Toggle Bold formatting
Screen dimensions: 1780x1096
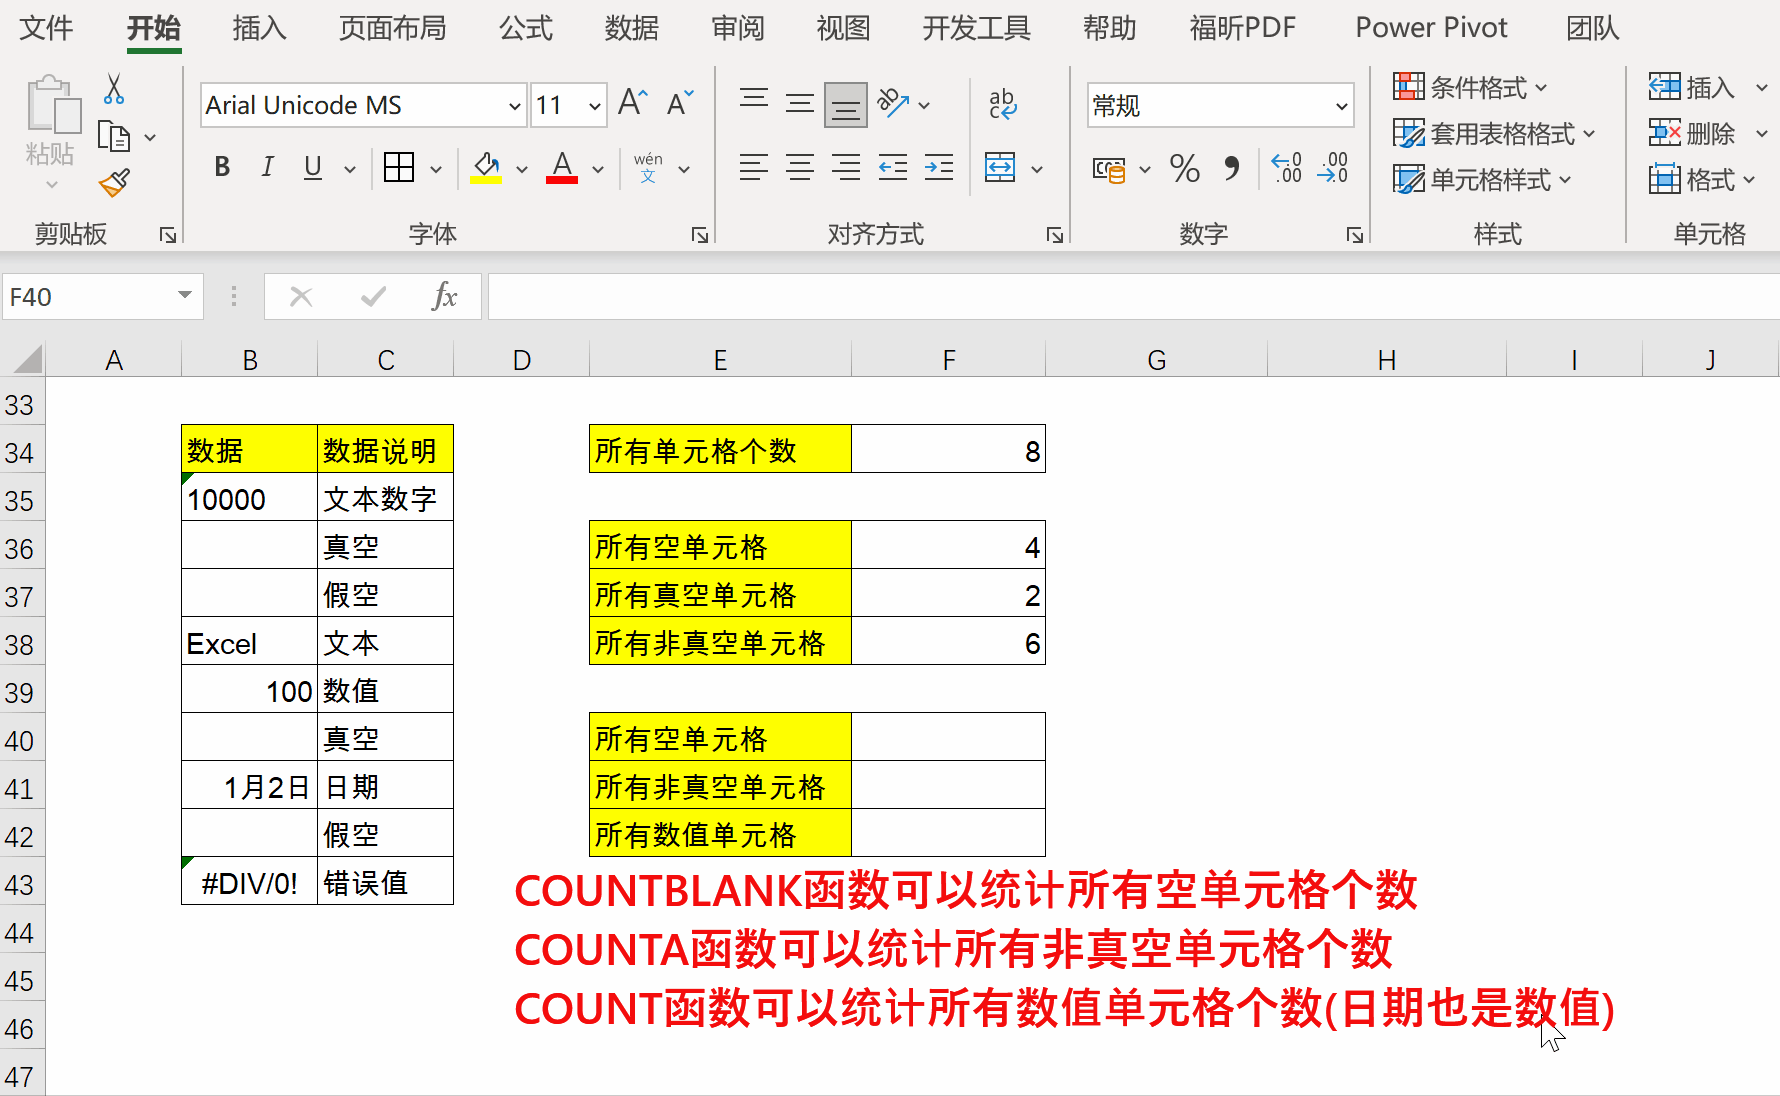point(221,167)
